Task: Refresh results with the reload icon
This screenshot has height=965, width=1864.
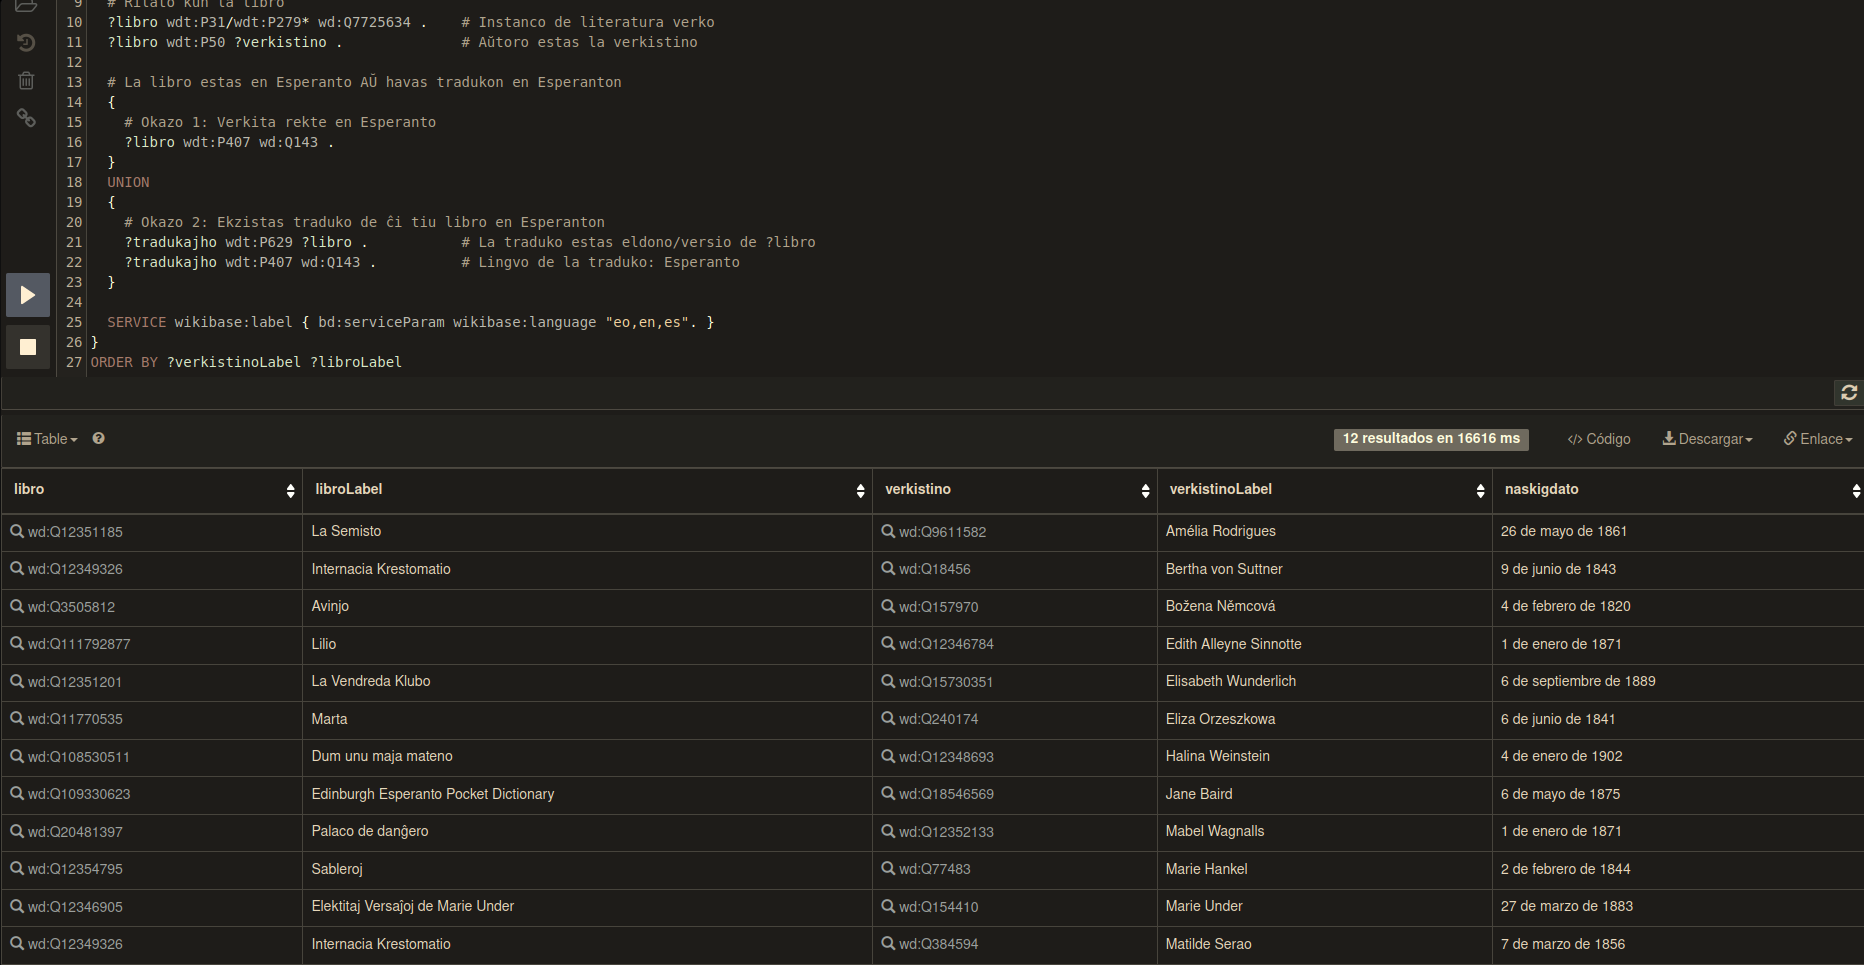Action: tap(1849, 393)
